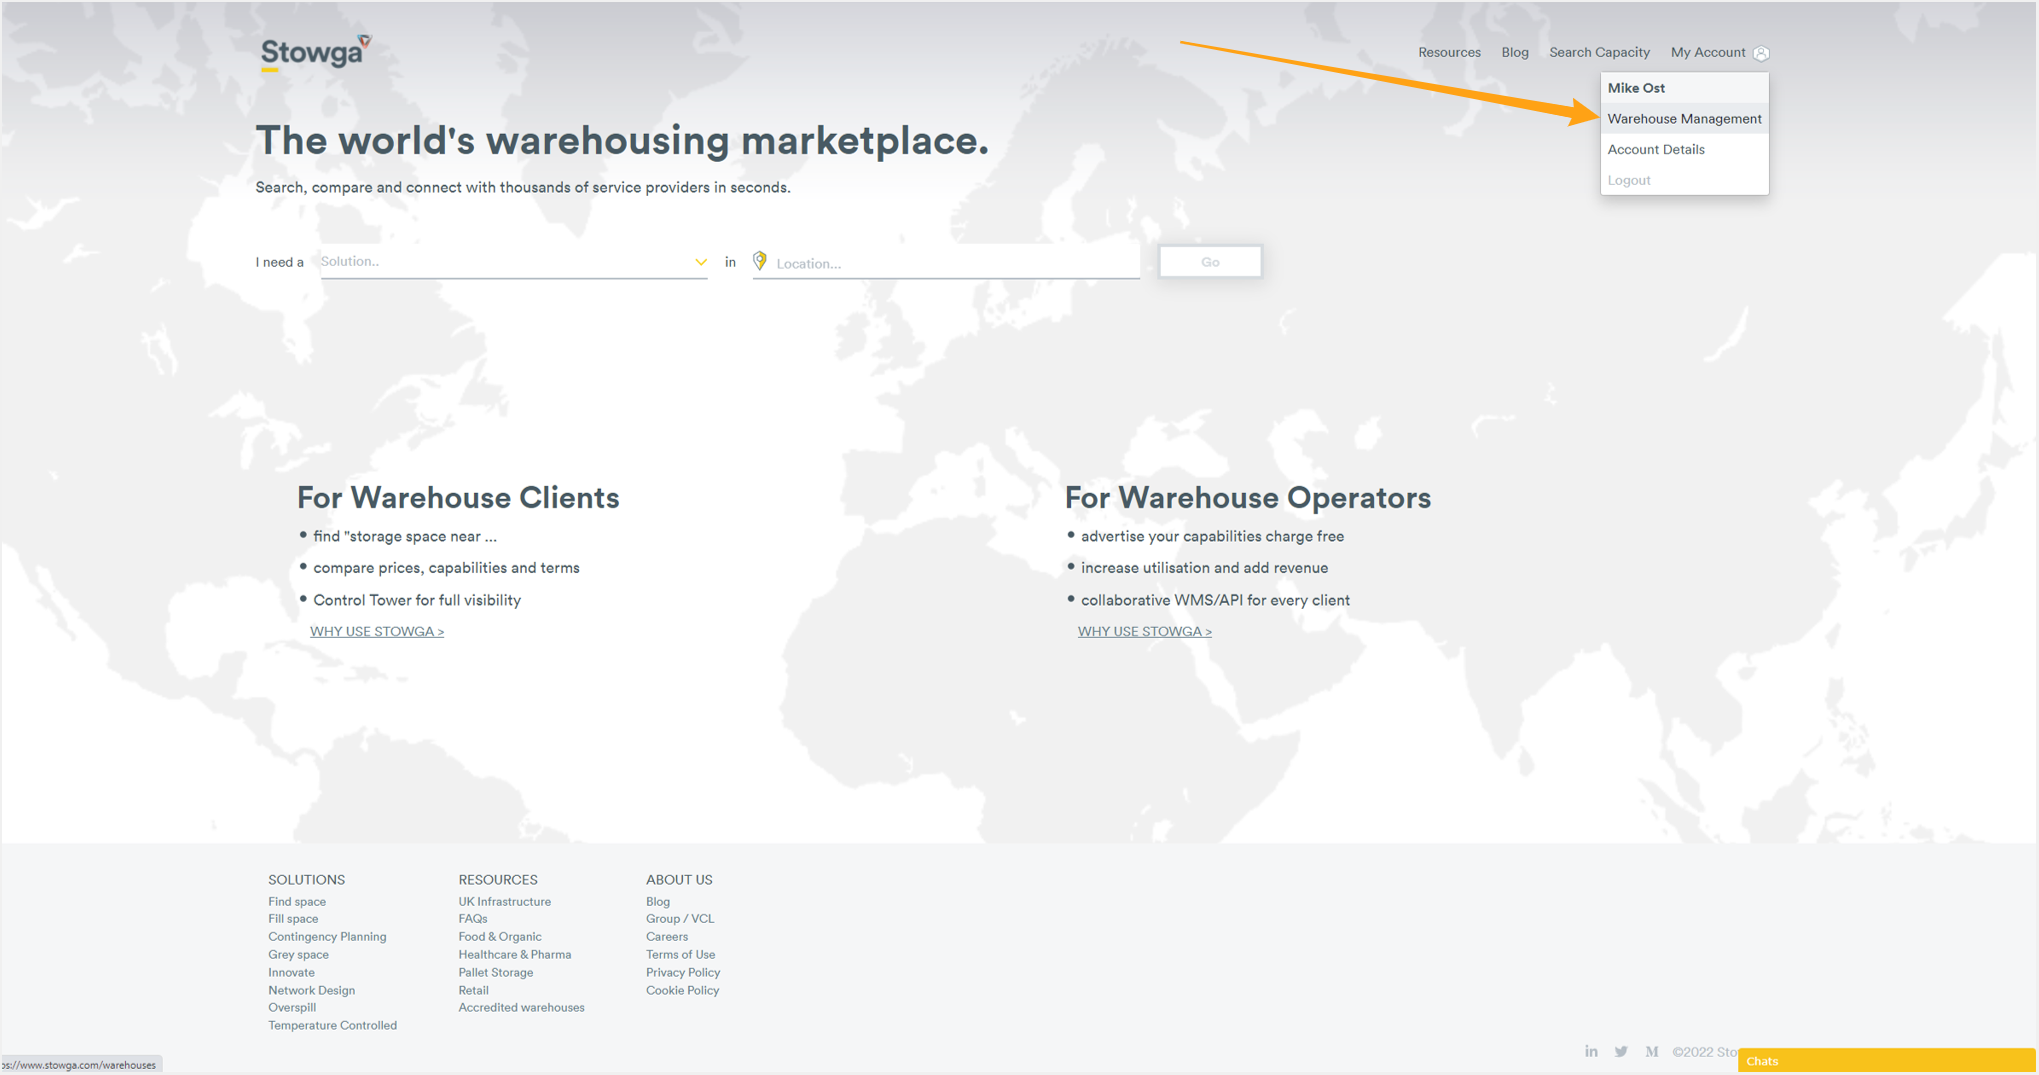The image size is (2039, 1075).
Task: Click 'advertise your capabilities charge free' text
Action: tap(1212, 536)
